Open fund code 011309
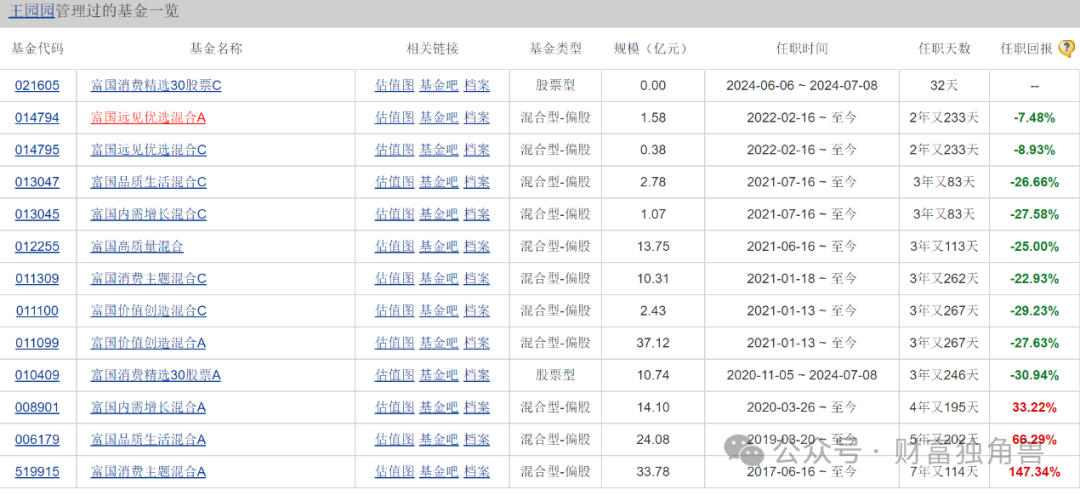The height and width of the screenshot is (495, 1080). [37, 279]
